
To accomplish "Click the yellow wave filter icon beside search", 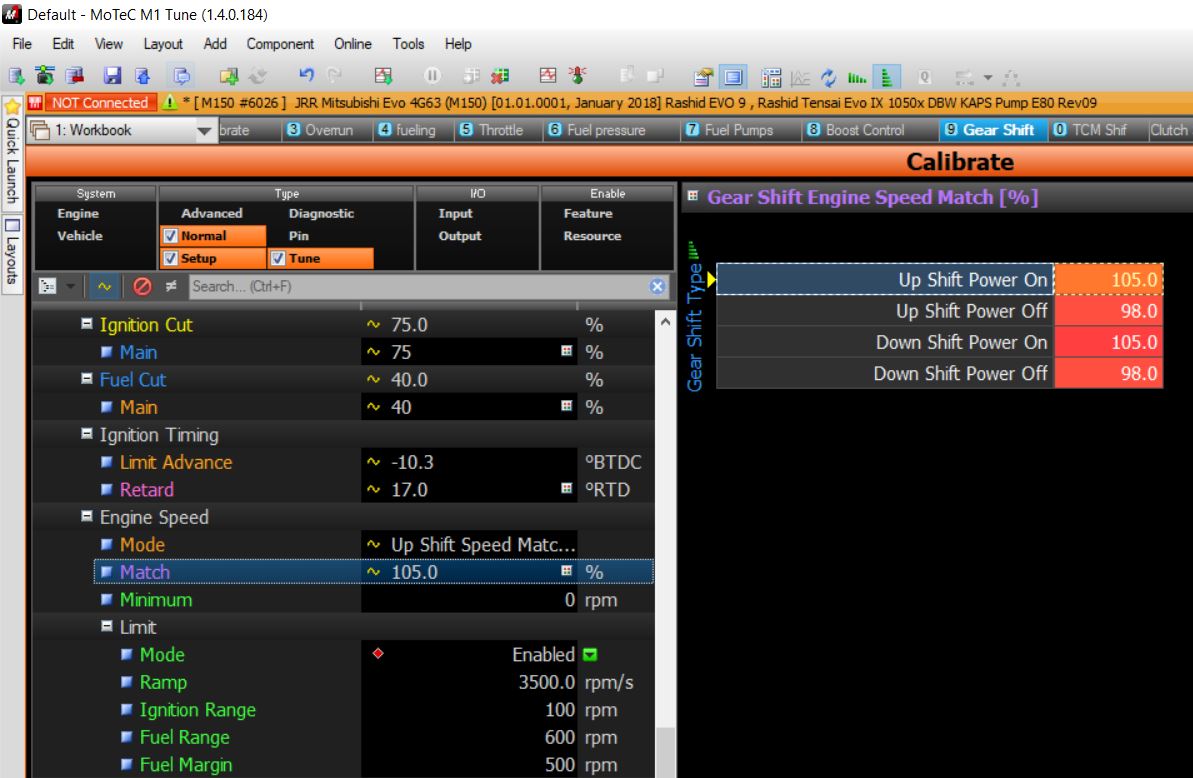I will tap(104, 287).
